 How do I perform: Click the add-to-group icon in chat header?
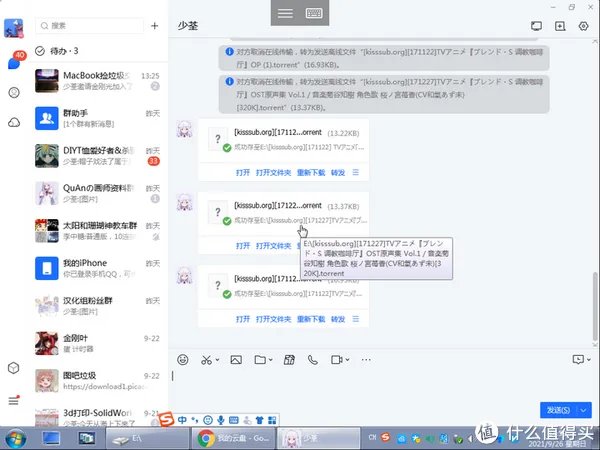(x=560, y=26)
